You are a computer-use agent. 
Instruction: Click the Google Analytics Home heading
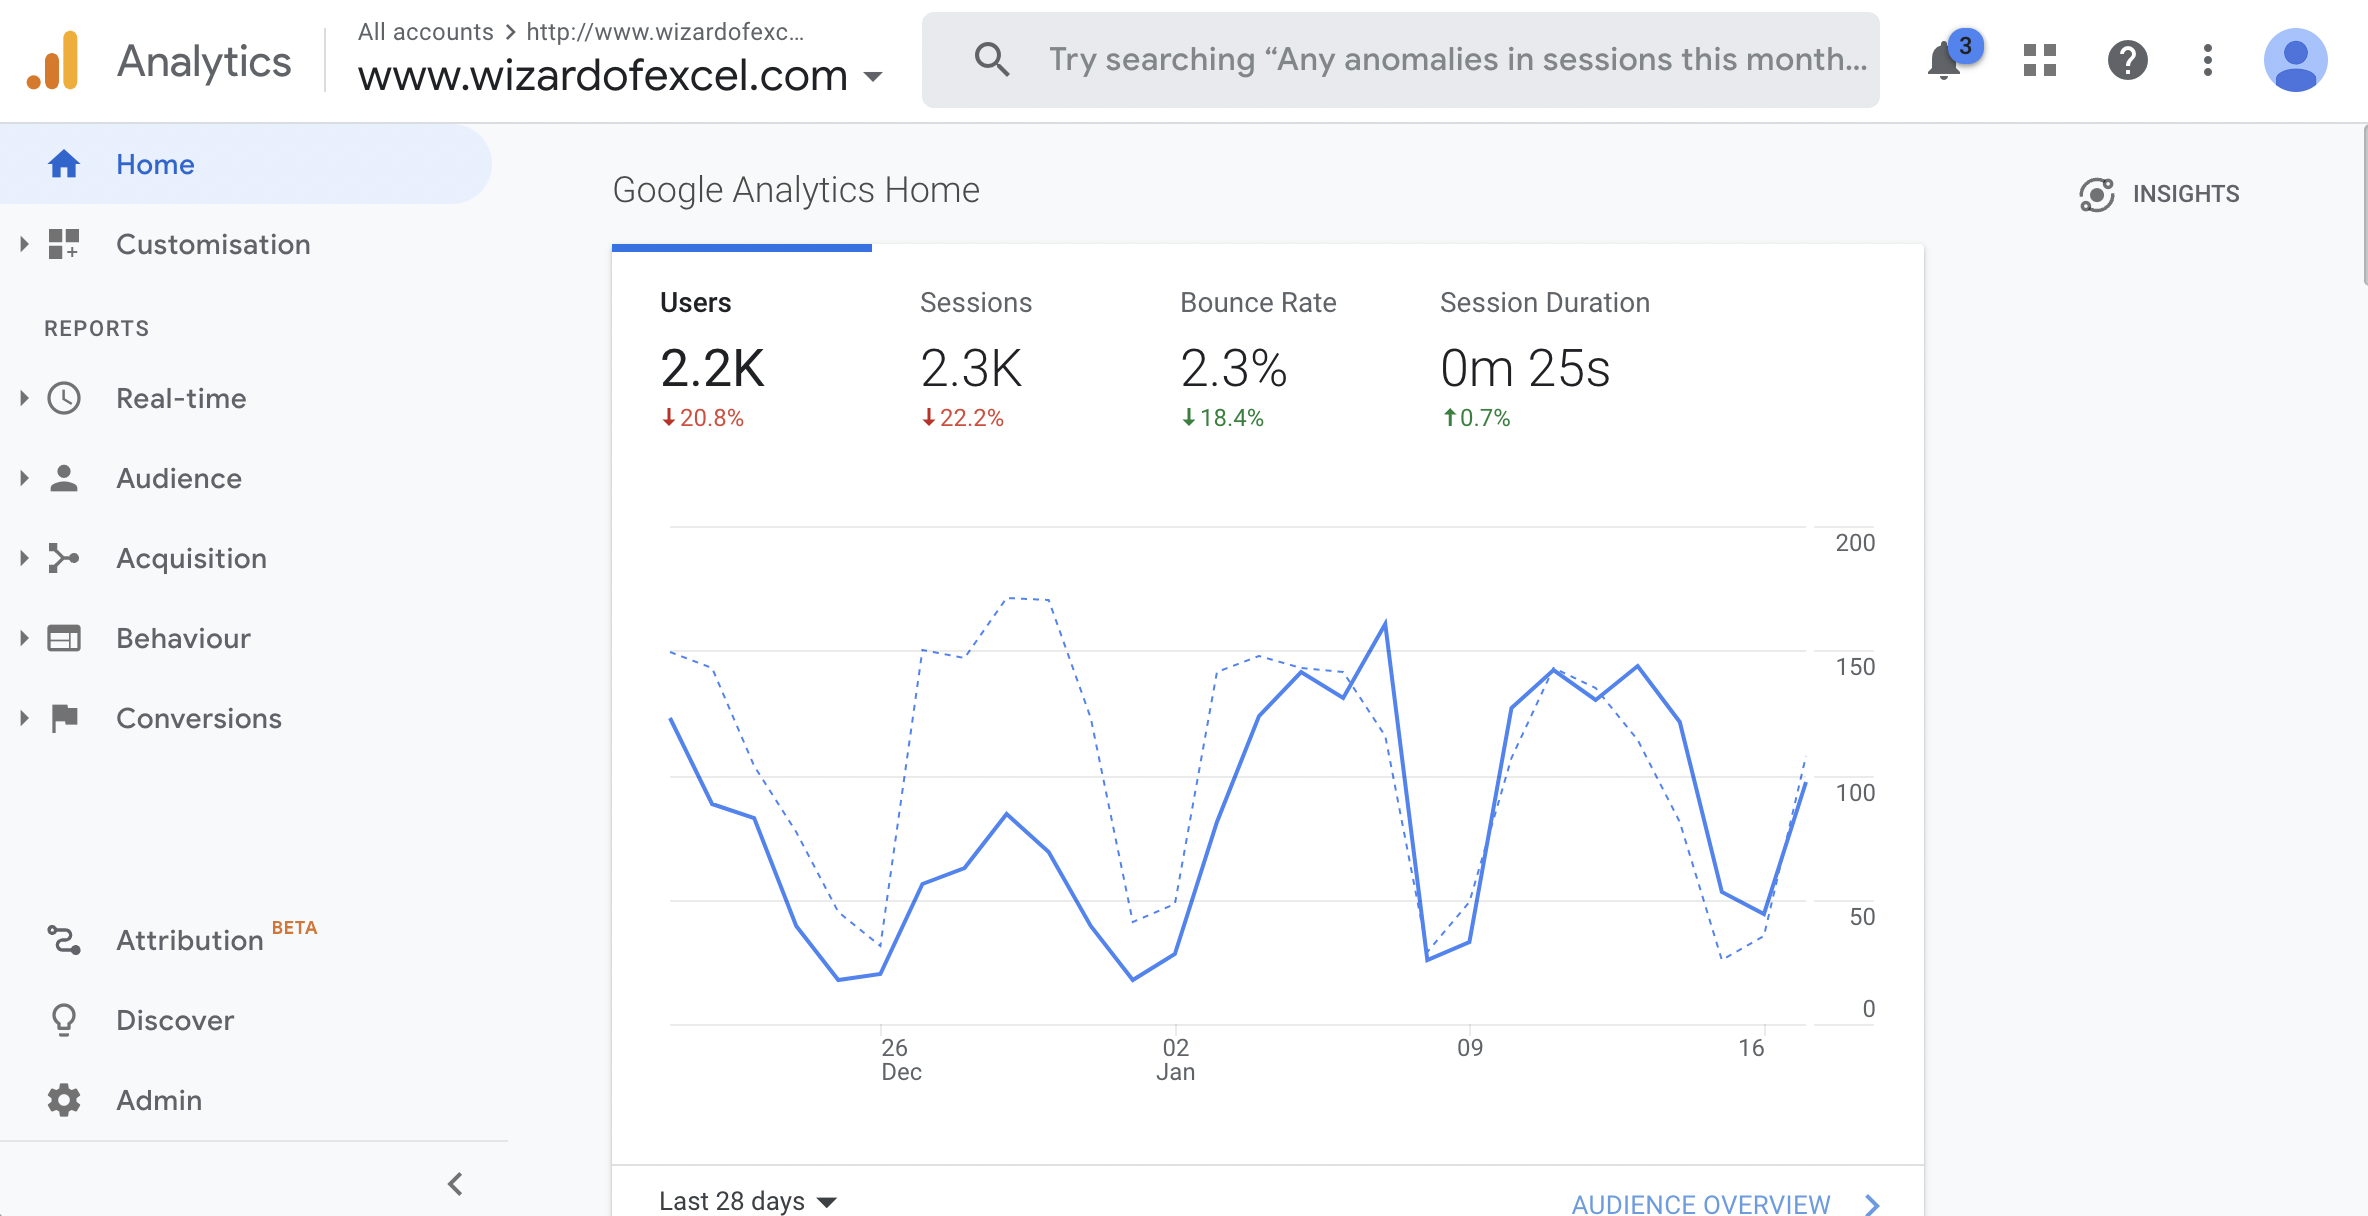point(796,190)
